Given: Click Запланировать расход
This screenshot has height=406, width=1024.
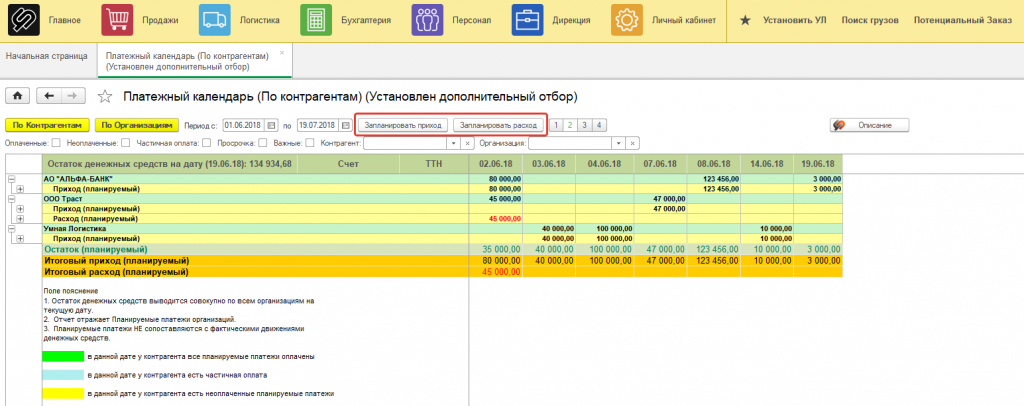Looking at the screenshot, I should [x=498, y=125].
